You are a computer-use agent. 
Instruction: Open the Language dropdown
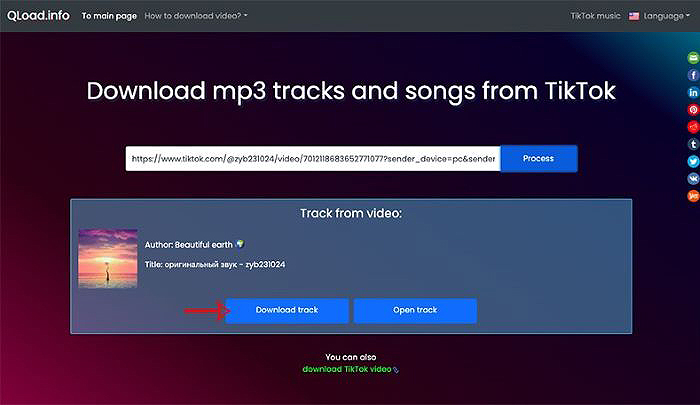(x=666, y=16)
